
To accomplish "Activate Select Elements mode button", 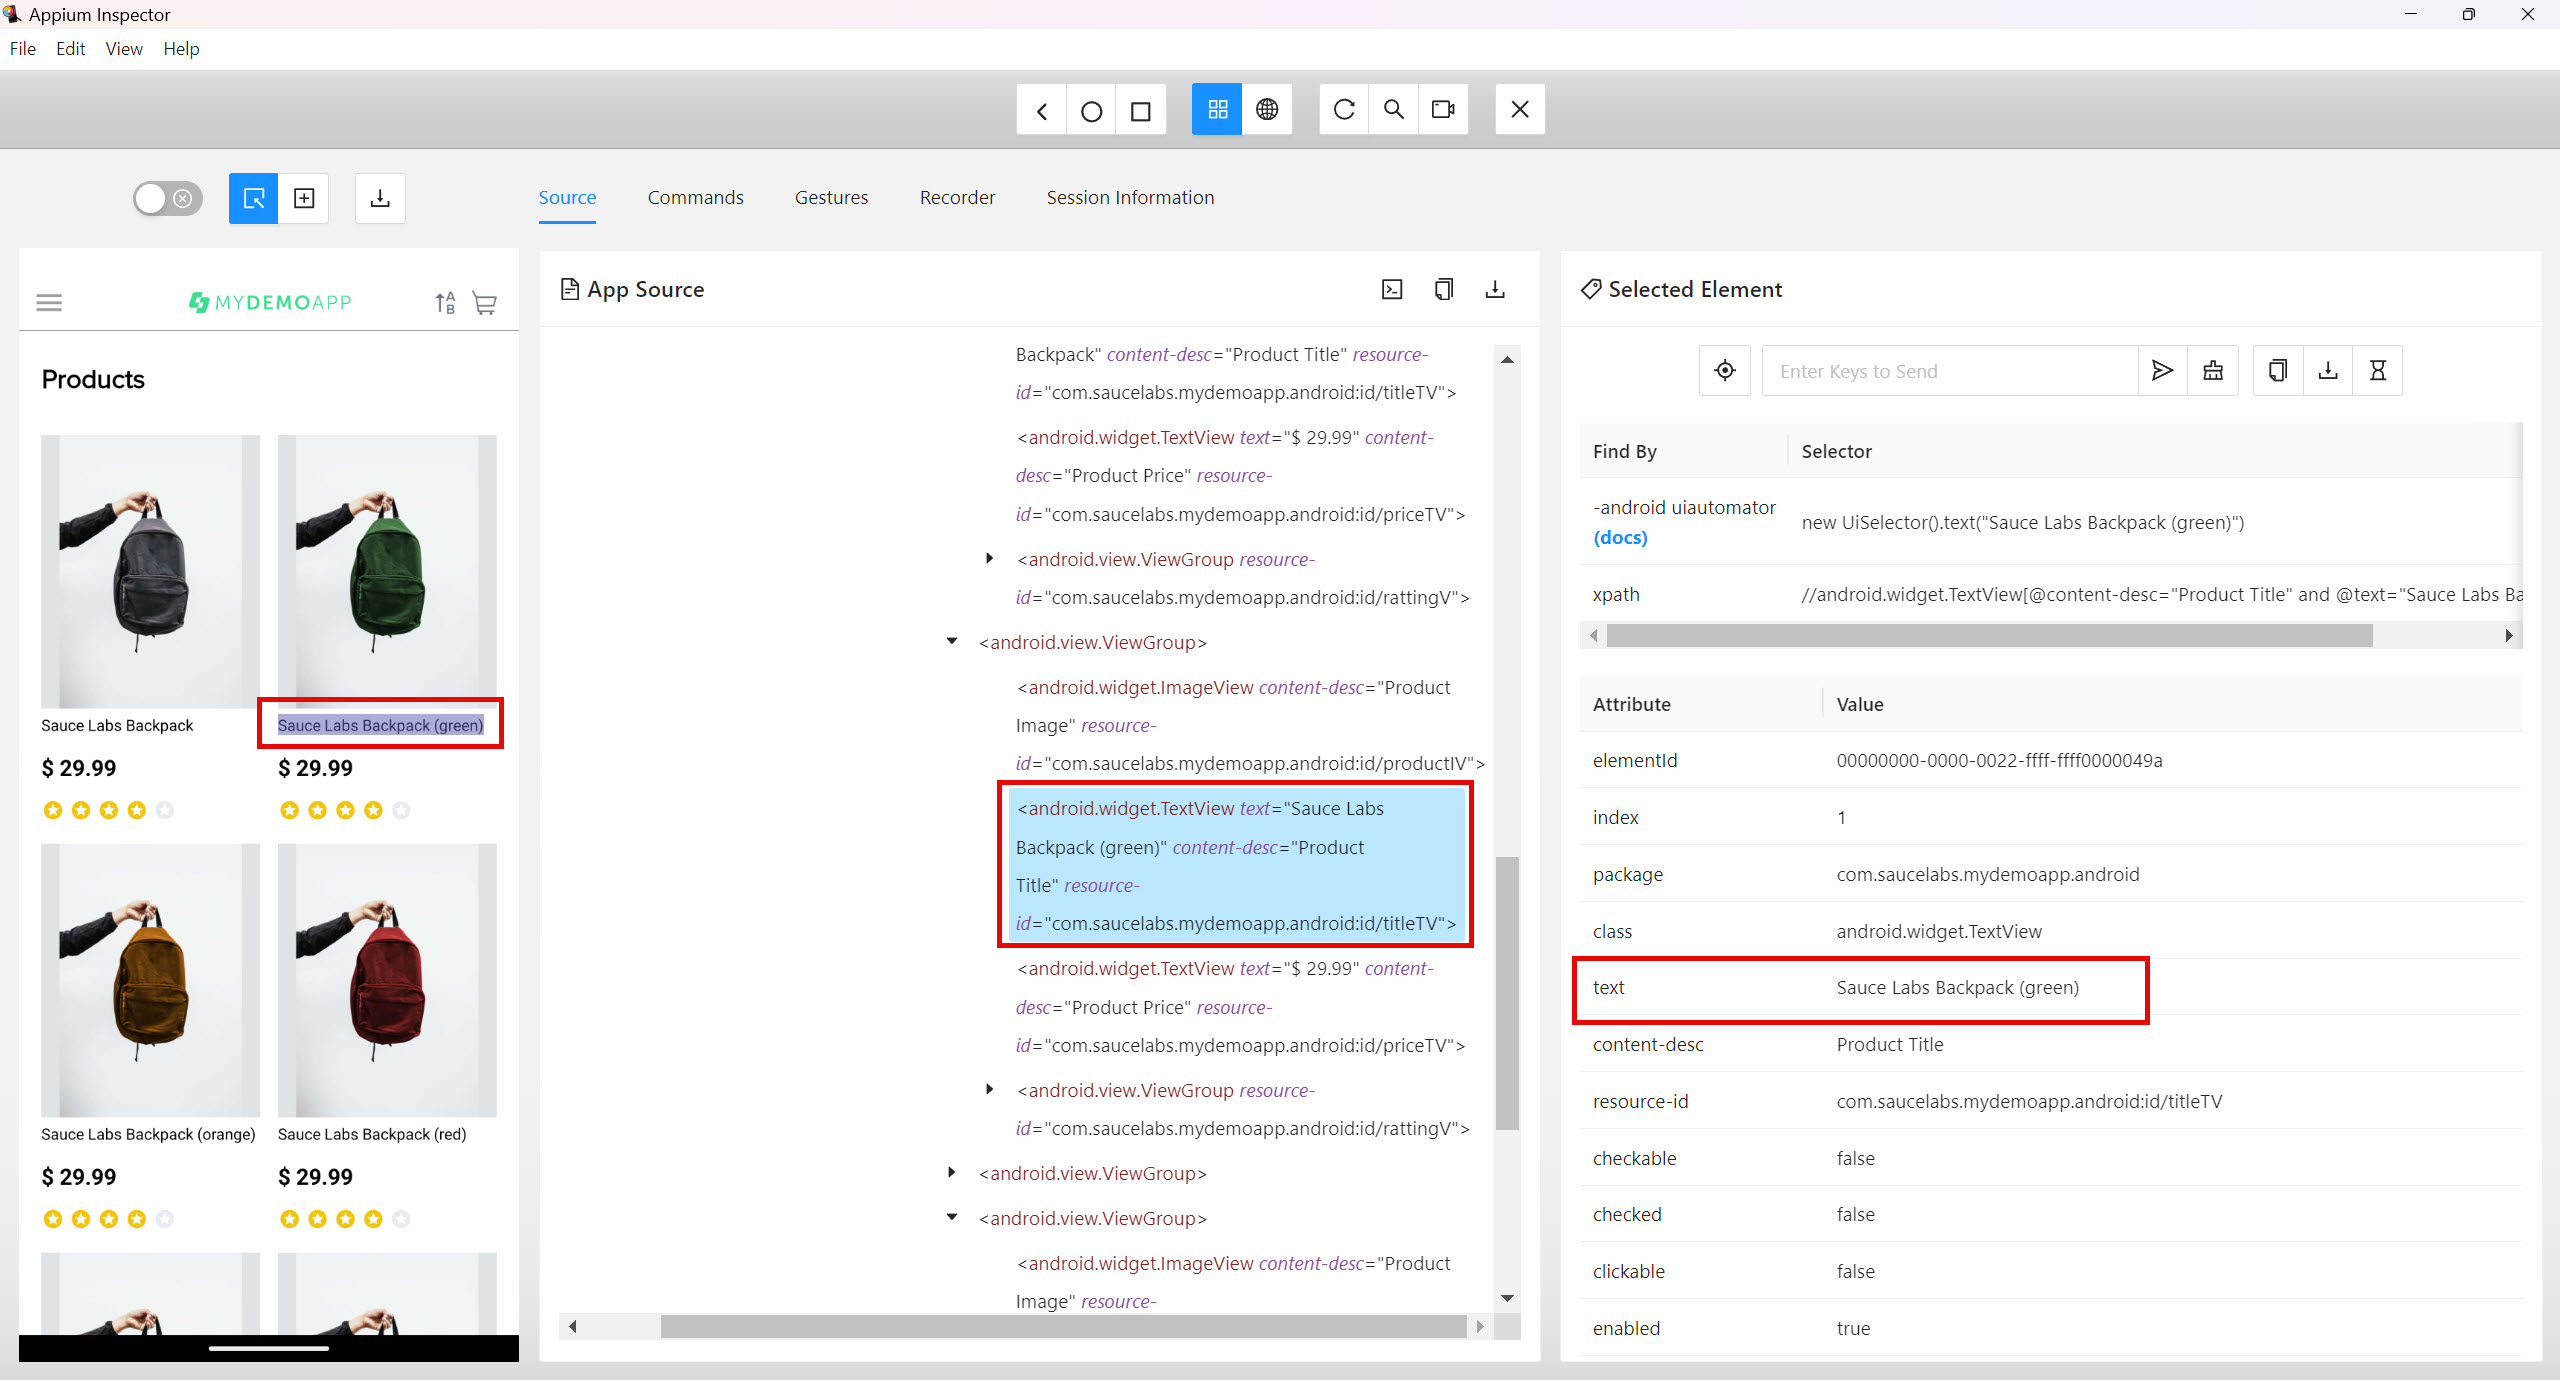I will 254,198.
